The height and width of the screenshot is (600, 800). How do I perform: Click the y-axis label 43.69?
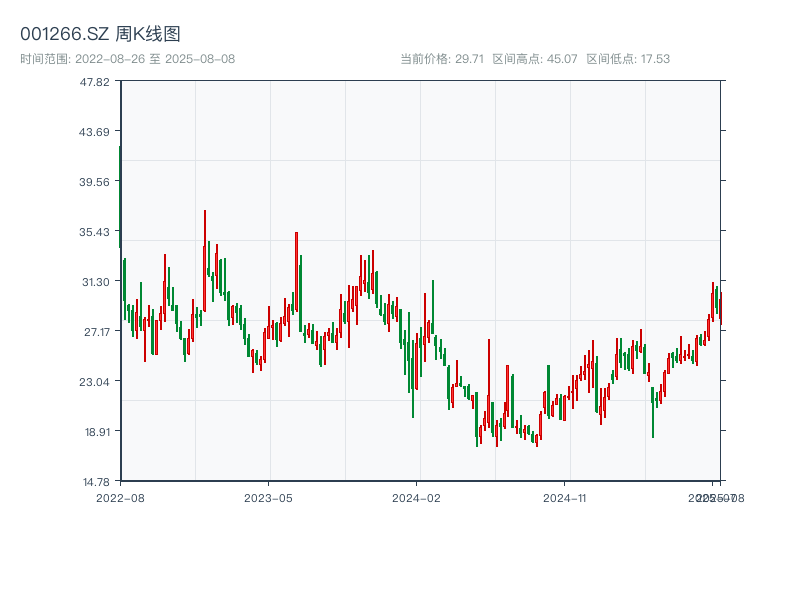point(94,132)
